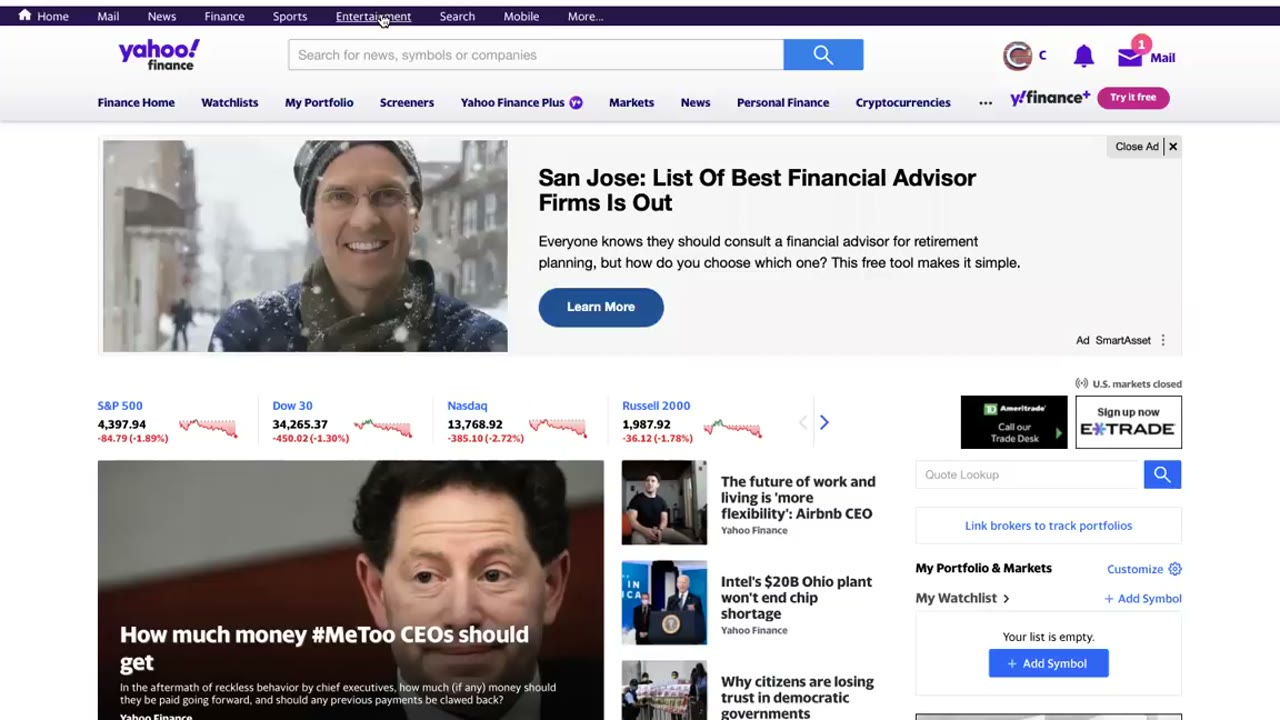Click Link brokers to track portfolios
1280x720 pixels.
pos(1048,525)
